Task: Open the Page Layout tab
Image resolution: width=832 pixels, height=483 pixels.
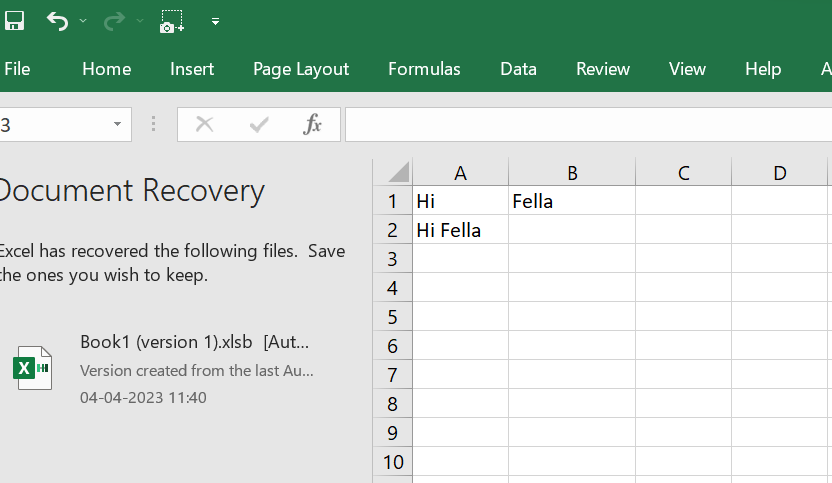Action: coord(301,69)
